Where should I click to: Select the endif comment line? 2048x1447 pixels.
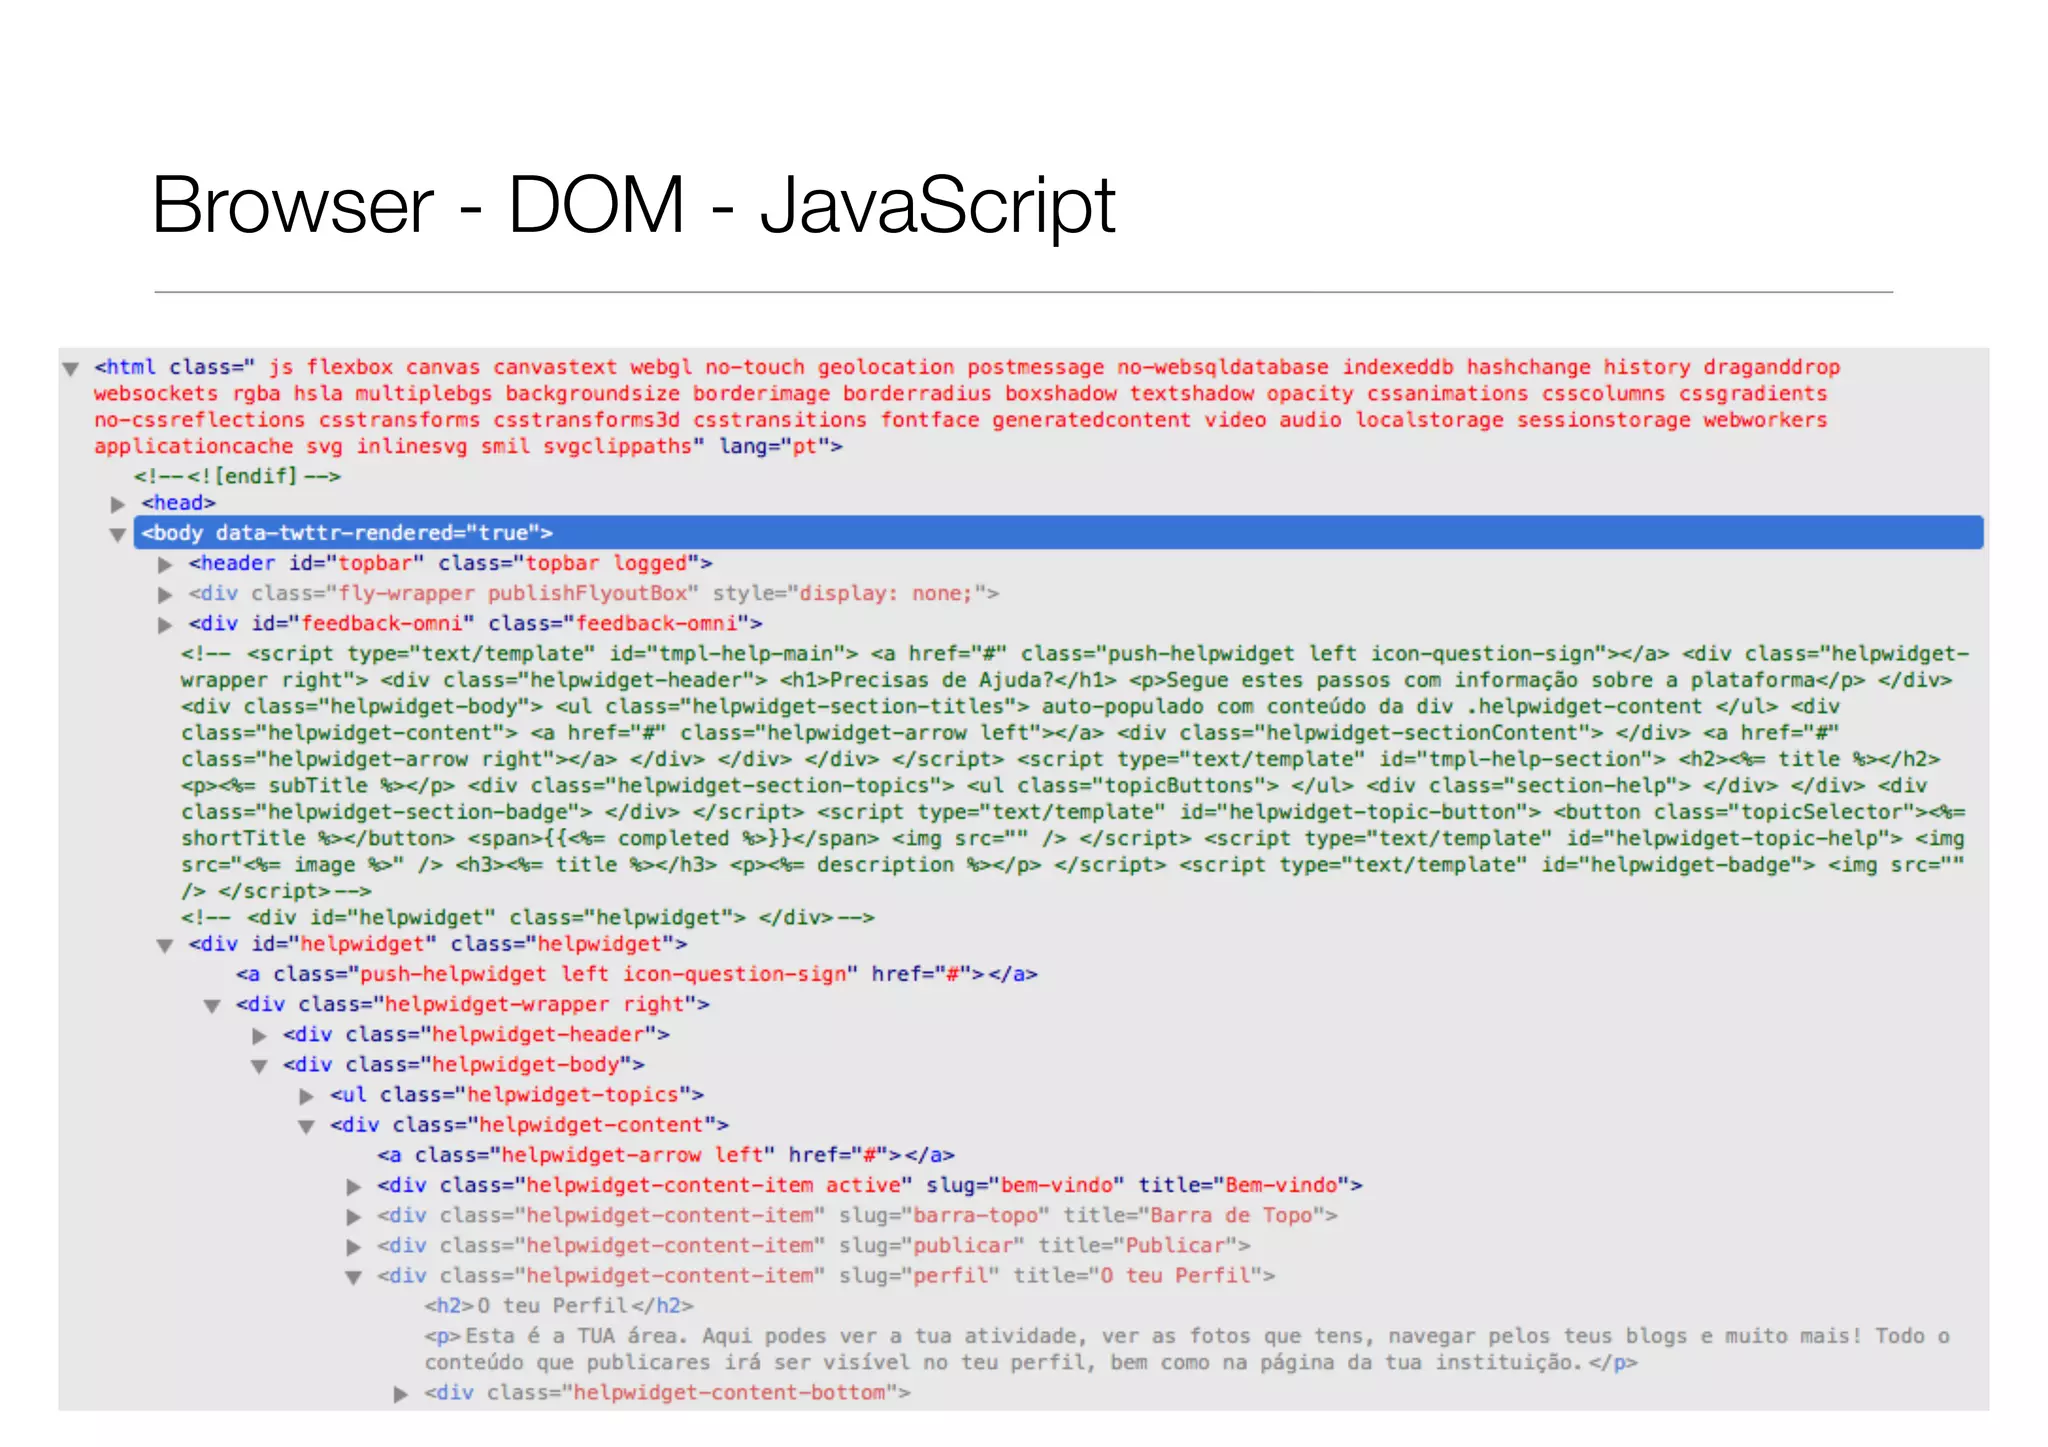(x=238, y=476)
